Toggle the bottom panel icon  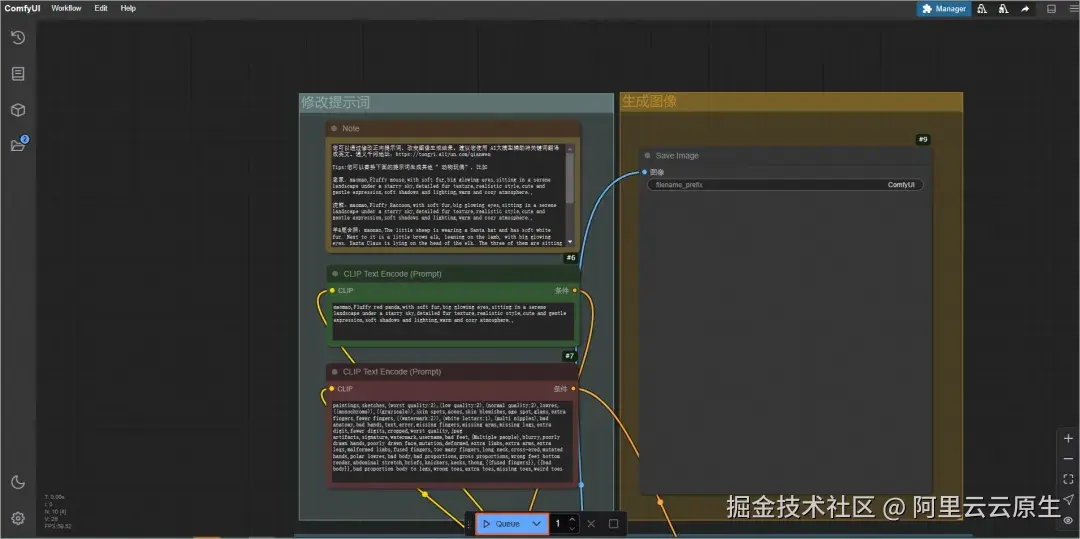pos(1052,9)
